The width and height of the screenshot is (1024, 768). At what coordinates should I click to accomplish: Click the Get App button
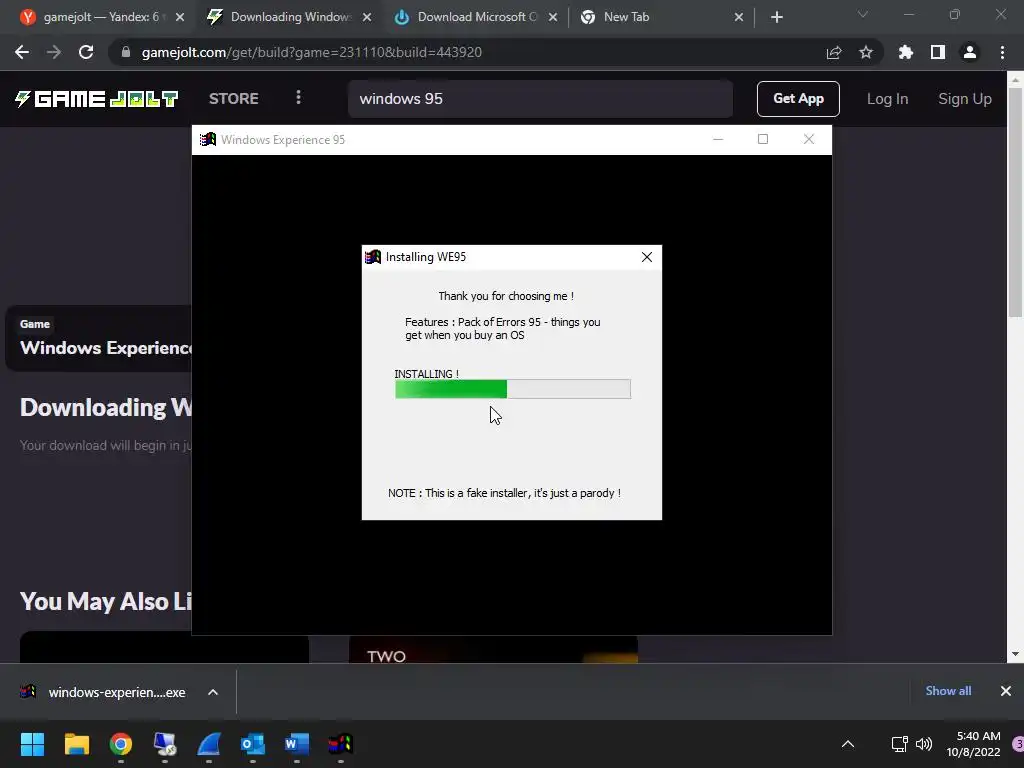click(x=798, y=99)
